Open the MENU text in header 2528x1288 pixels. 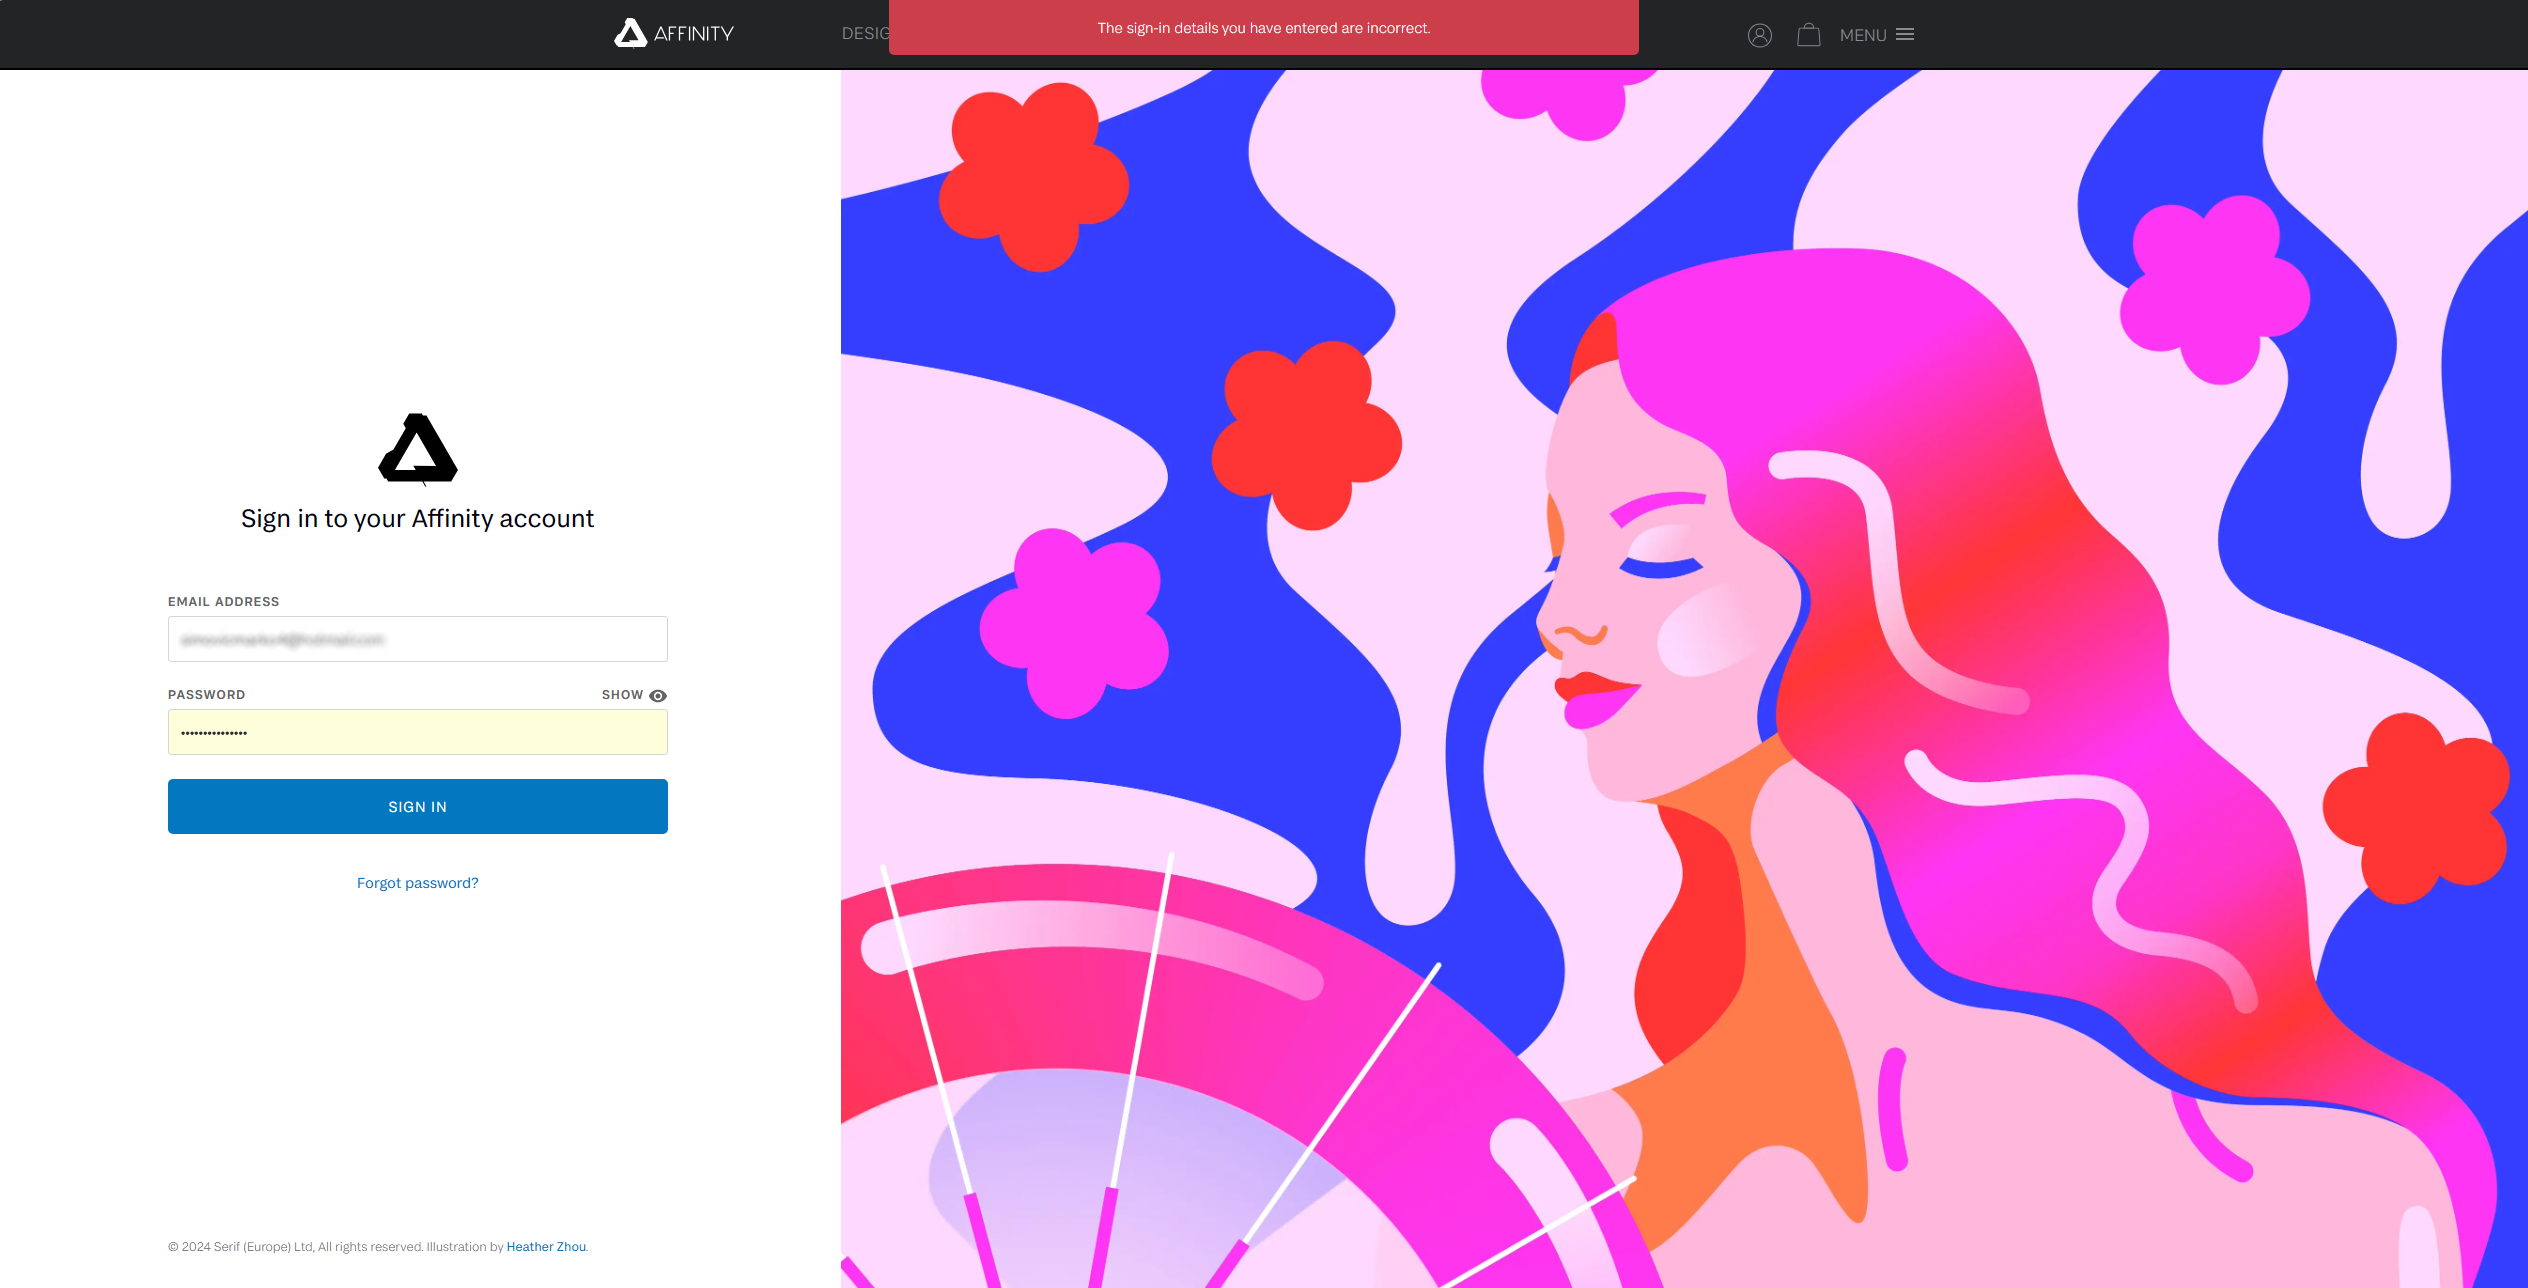tap(1862, 35)
